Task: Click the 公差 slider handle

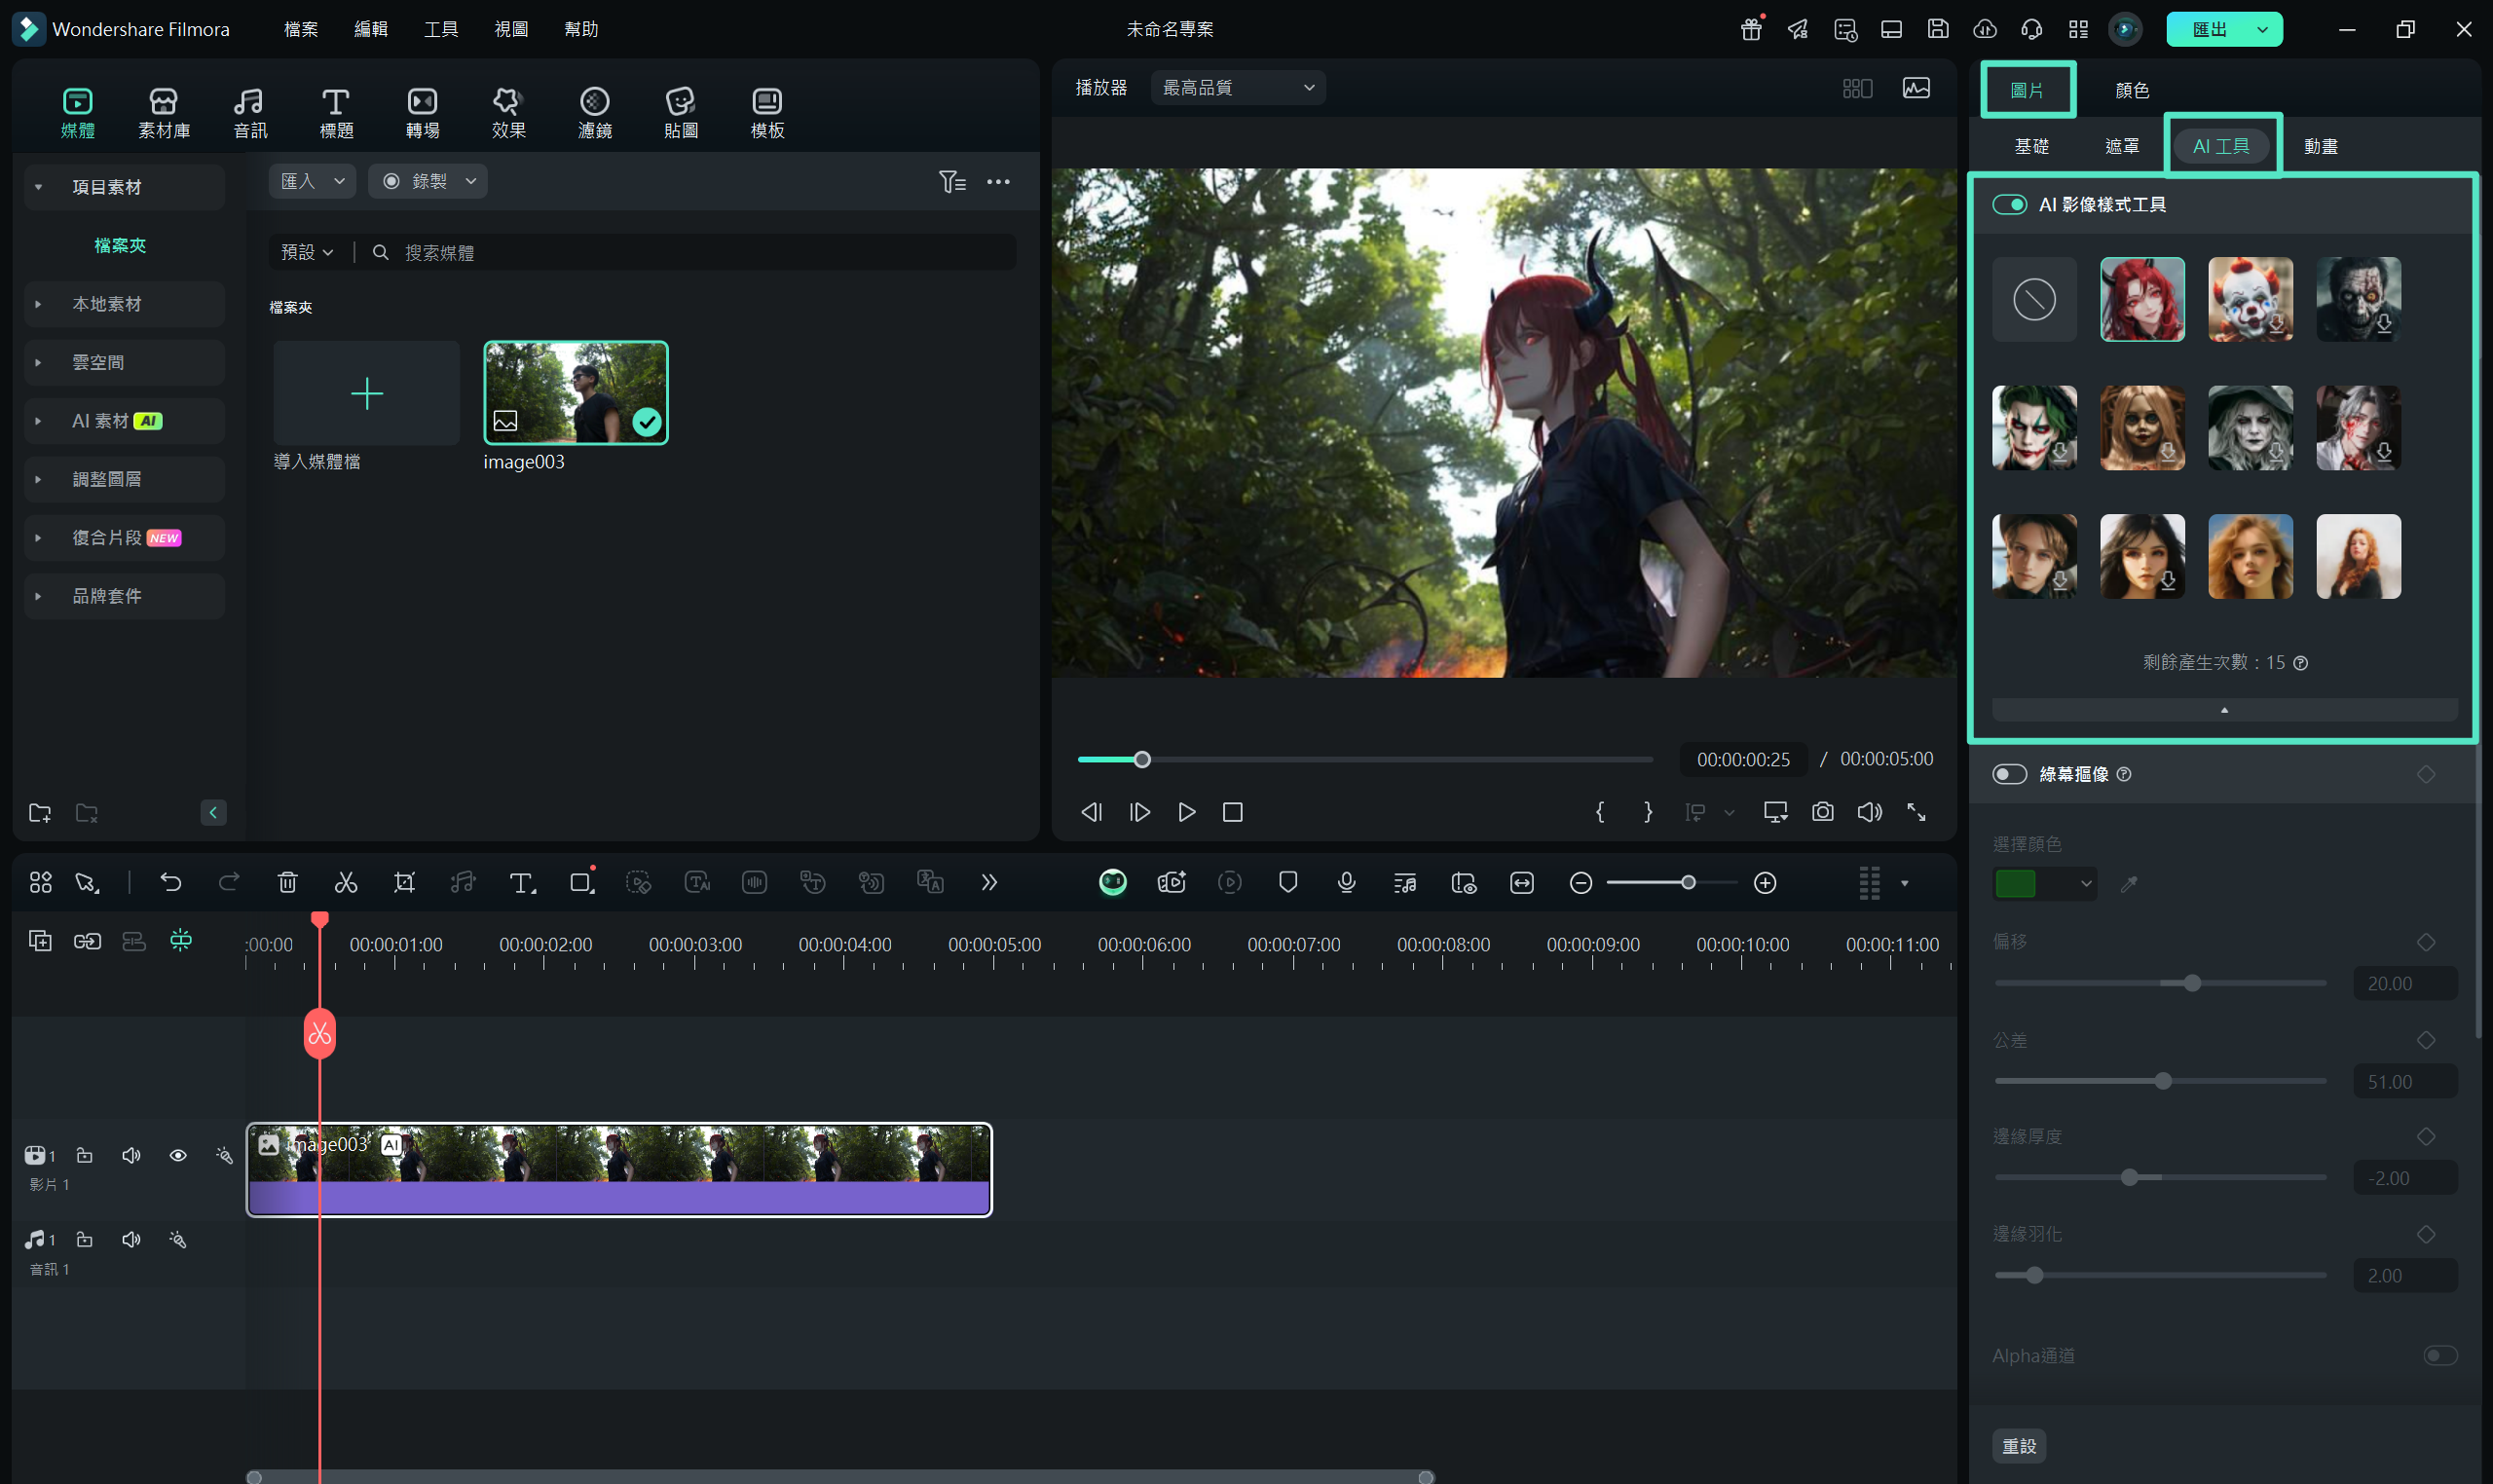Action: (x=2163, y=1081)
